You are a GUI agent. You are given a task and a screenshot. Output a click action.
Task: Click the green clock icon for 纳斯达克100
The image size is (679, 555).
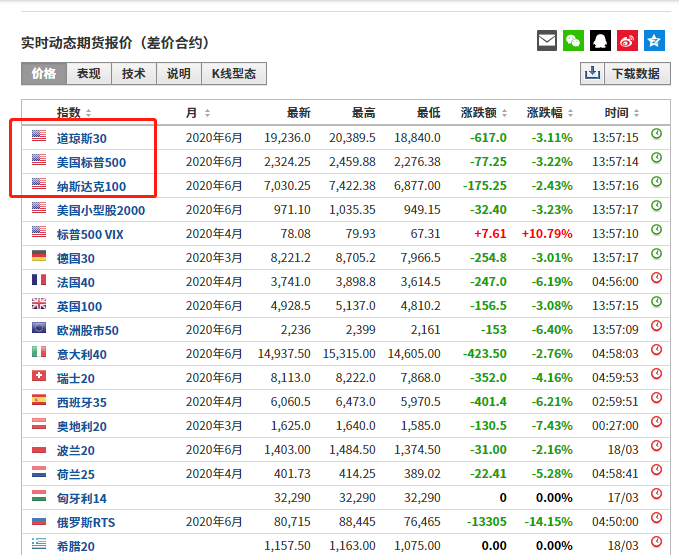(656, 182)
